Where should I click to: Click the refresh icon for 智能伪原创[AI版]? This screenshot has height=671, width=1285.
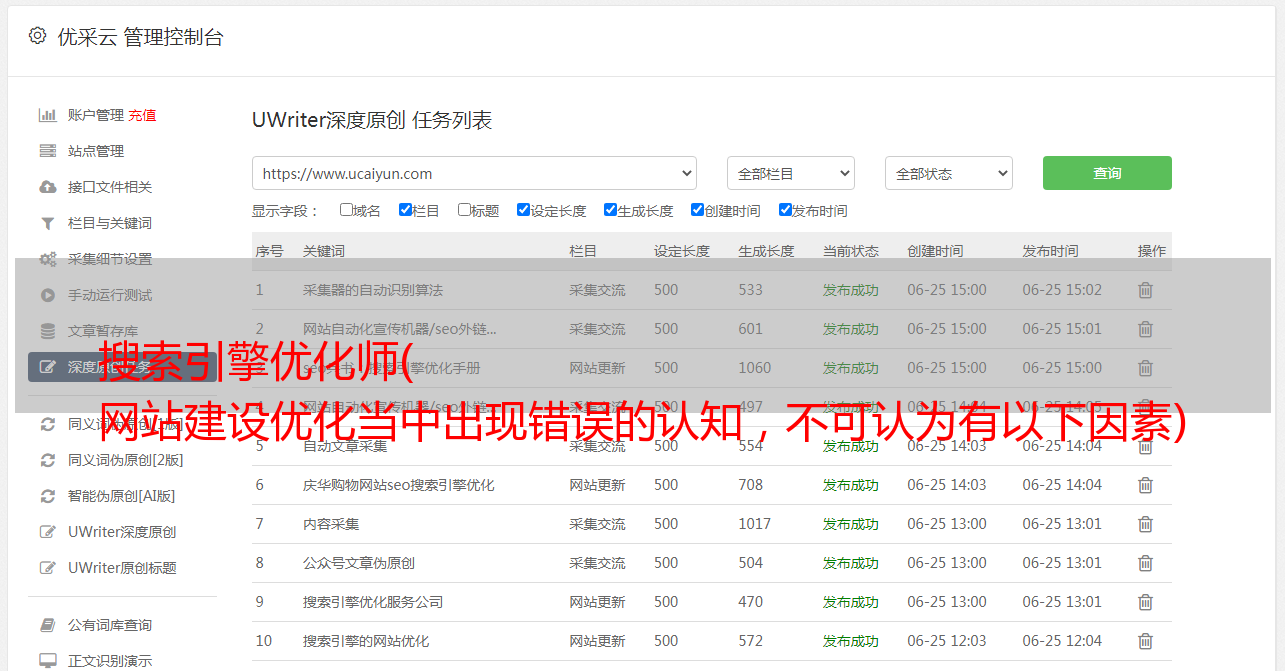[x=47, y=496]
